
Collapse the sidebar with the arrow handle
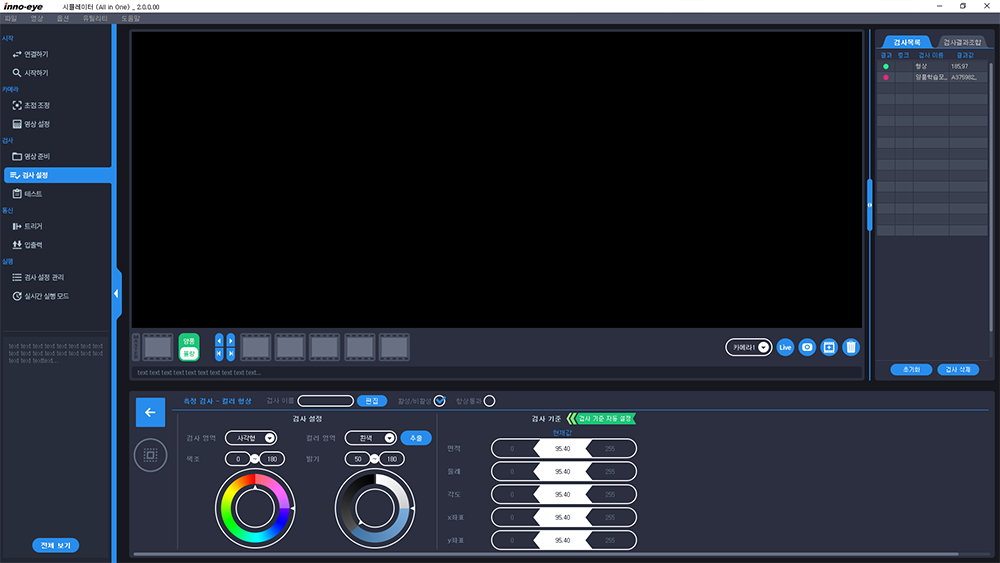[117, 294]
